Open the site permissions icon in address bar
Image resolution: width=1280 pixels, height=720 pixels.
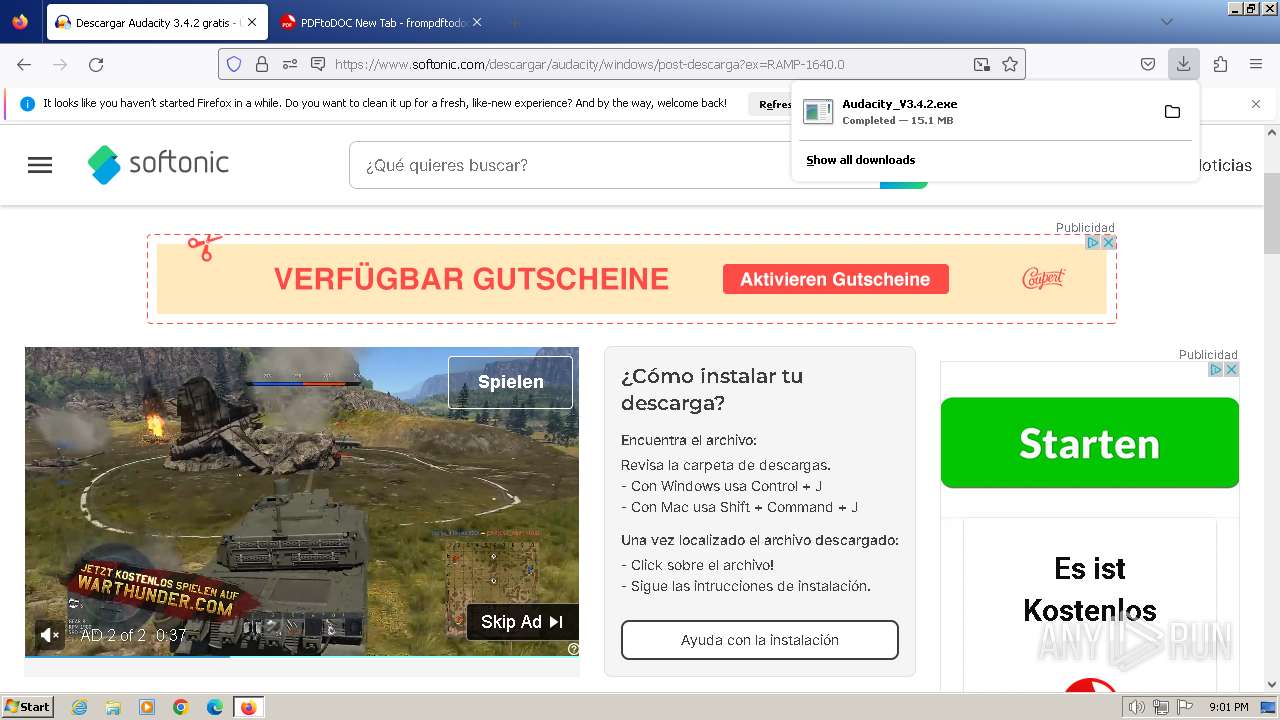tap(290, 64)
